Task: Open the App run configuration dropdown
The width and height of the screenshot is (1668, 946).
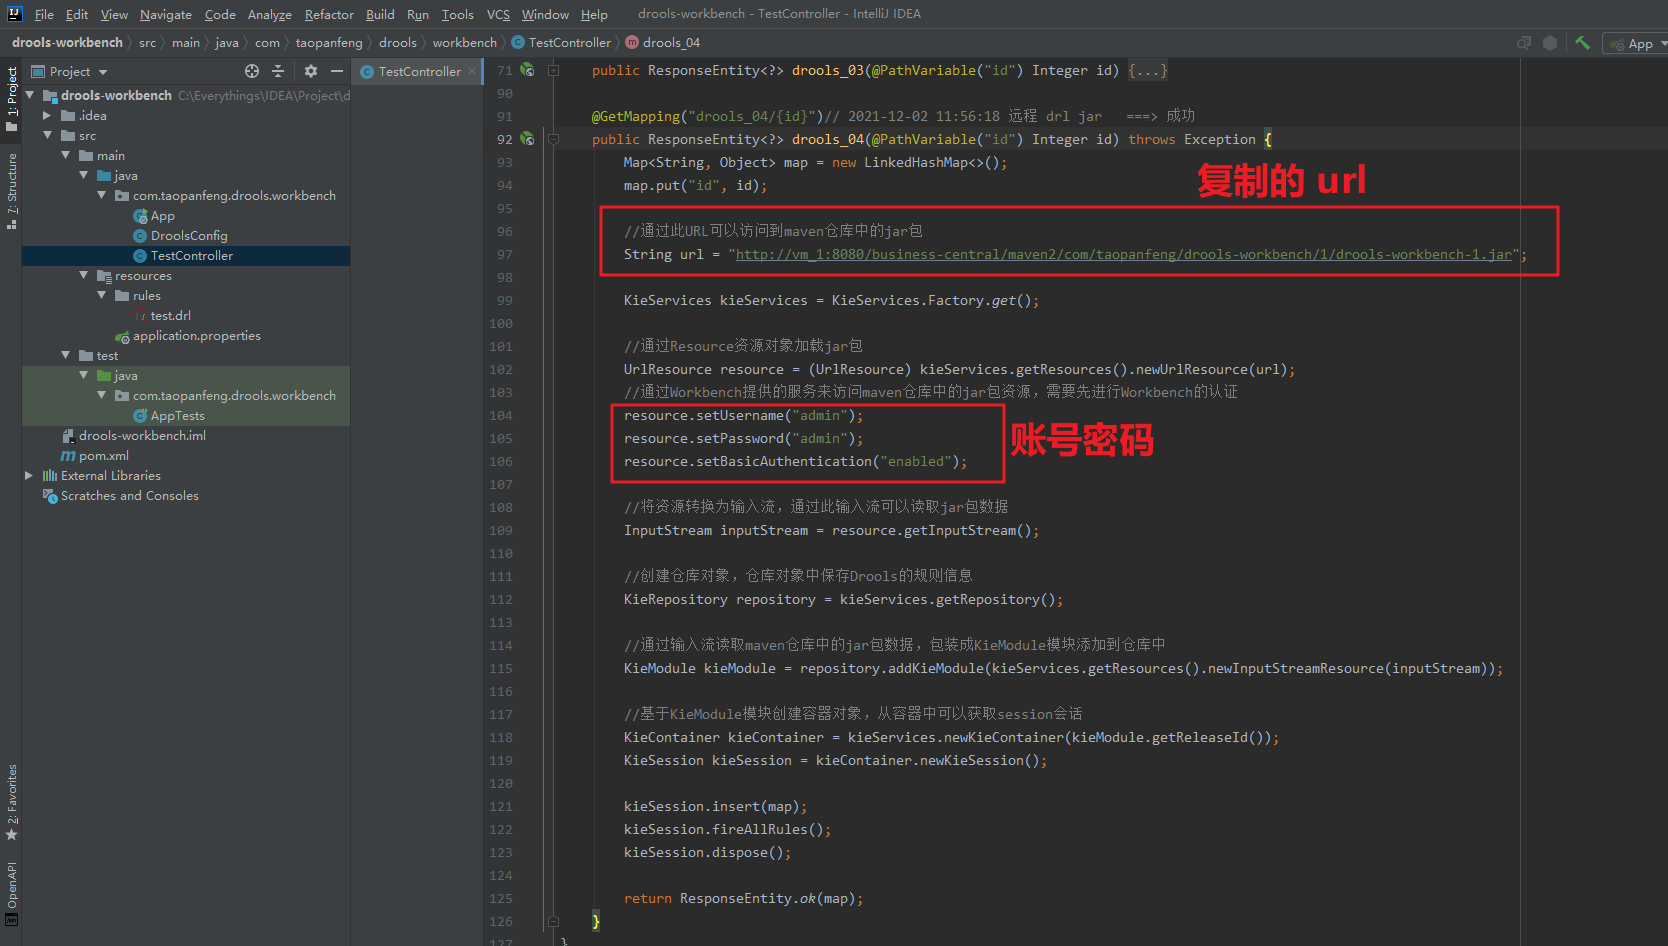Action: point(1637,43)
